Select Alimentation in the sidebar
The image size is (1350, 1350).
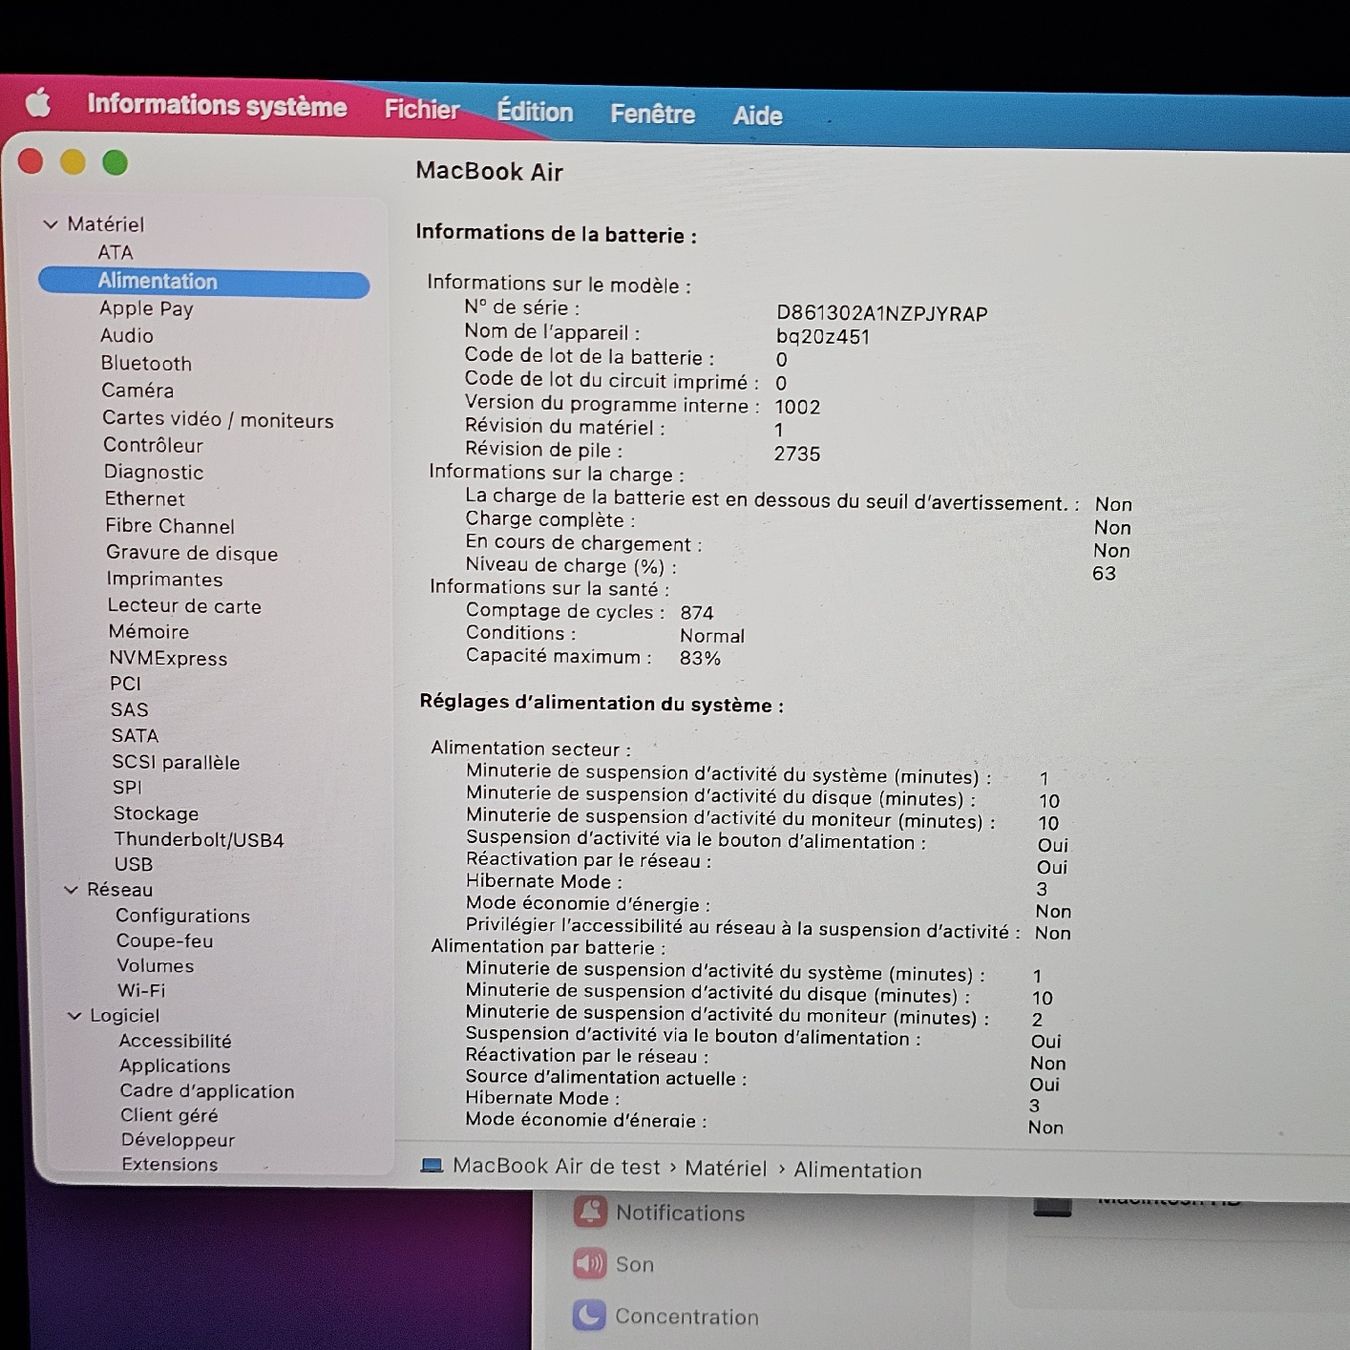tap(204, 282)
